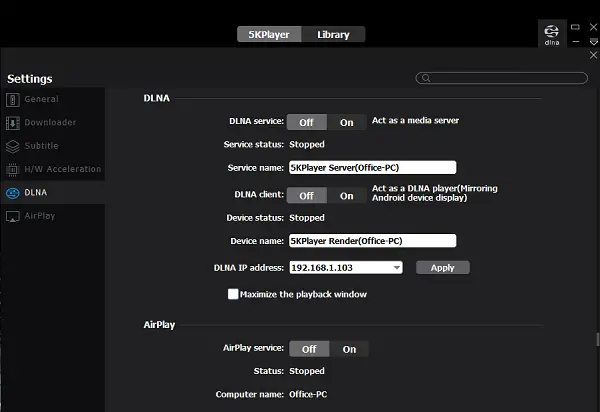Click the Device name input field

(x=372, y=241)
